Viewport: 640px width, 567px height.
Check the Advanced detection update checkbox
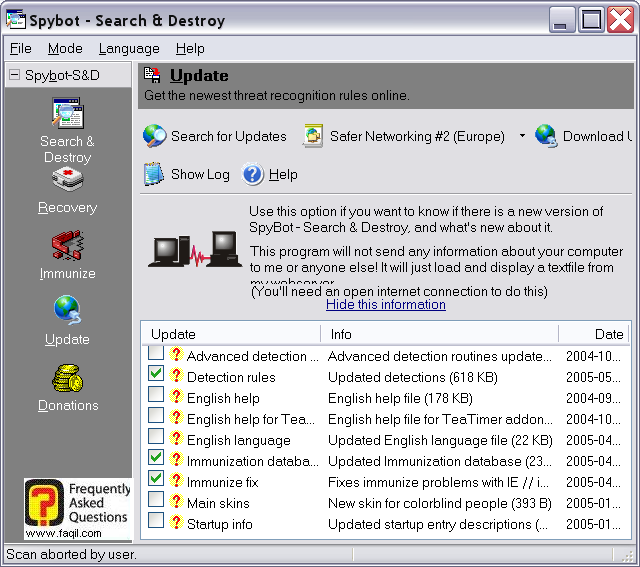click(x=156, y=353)
